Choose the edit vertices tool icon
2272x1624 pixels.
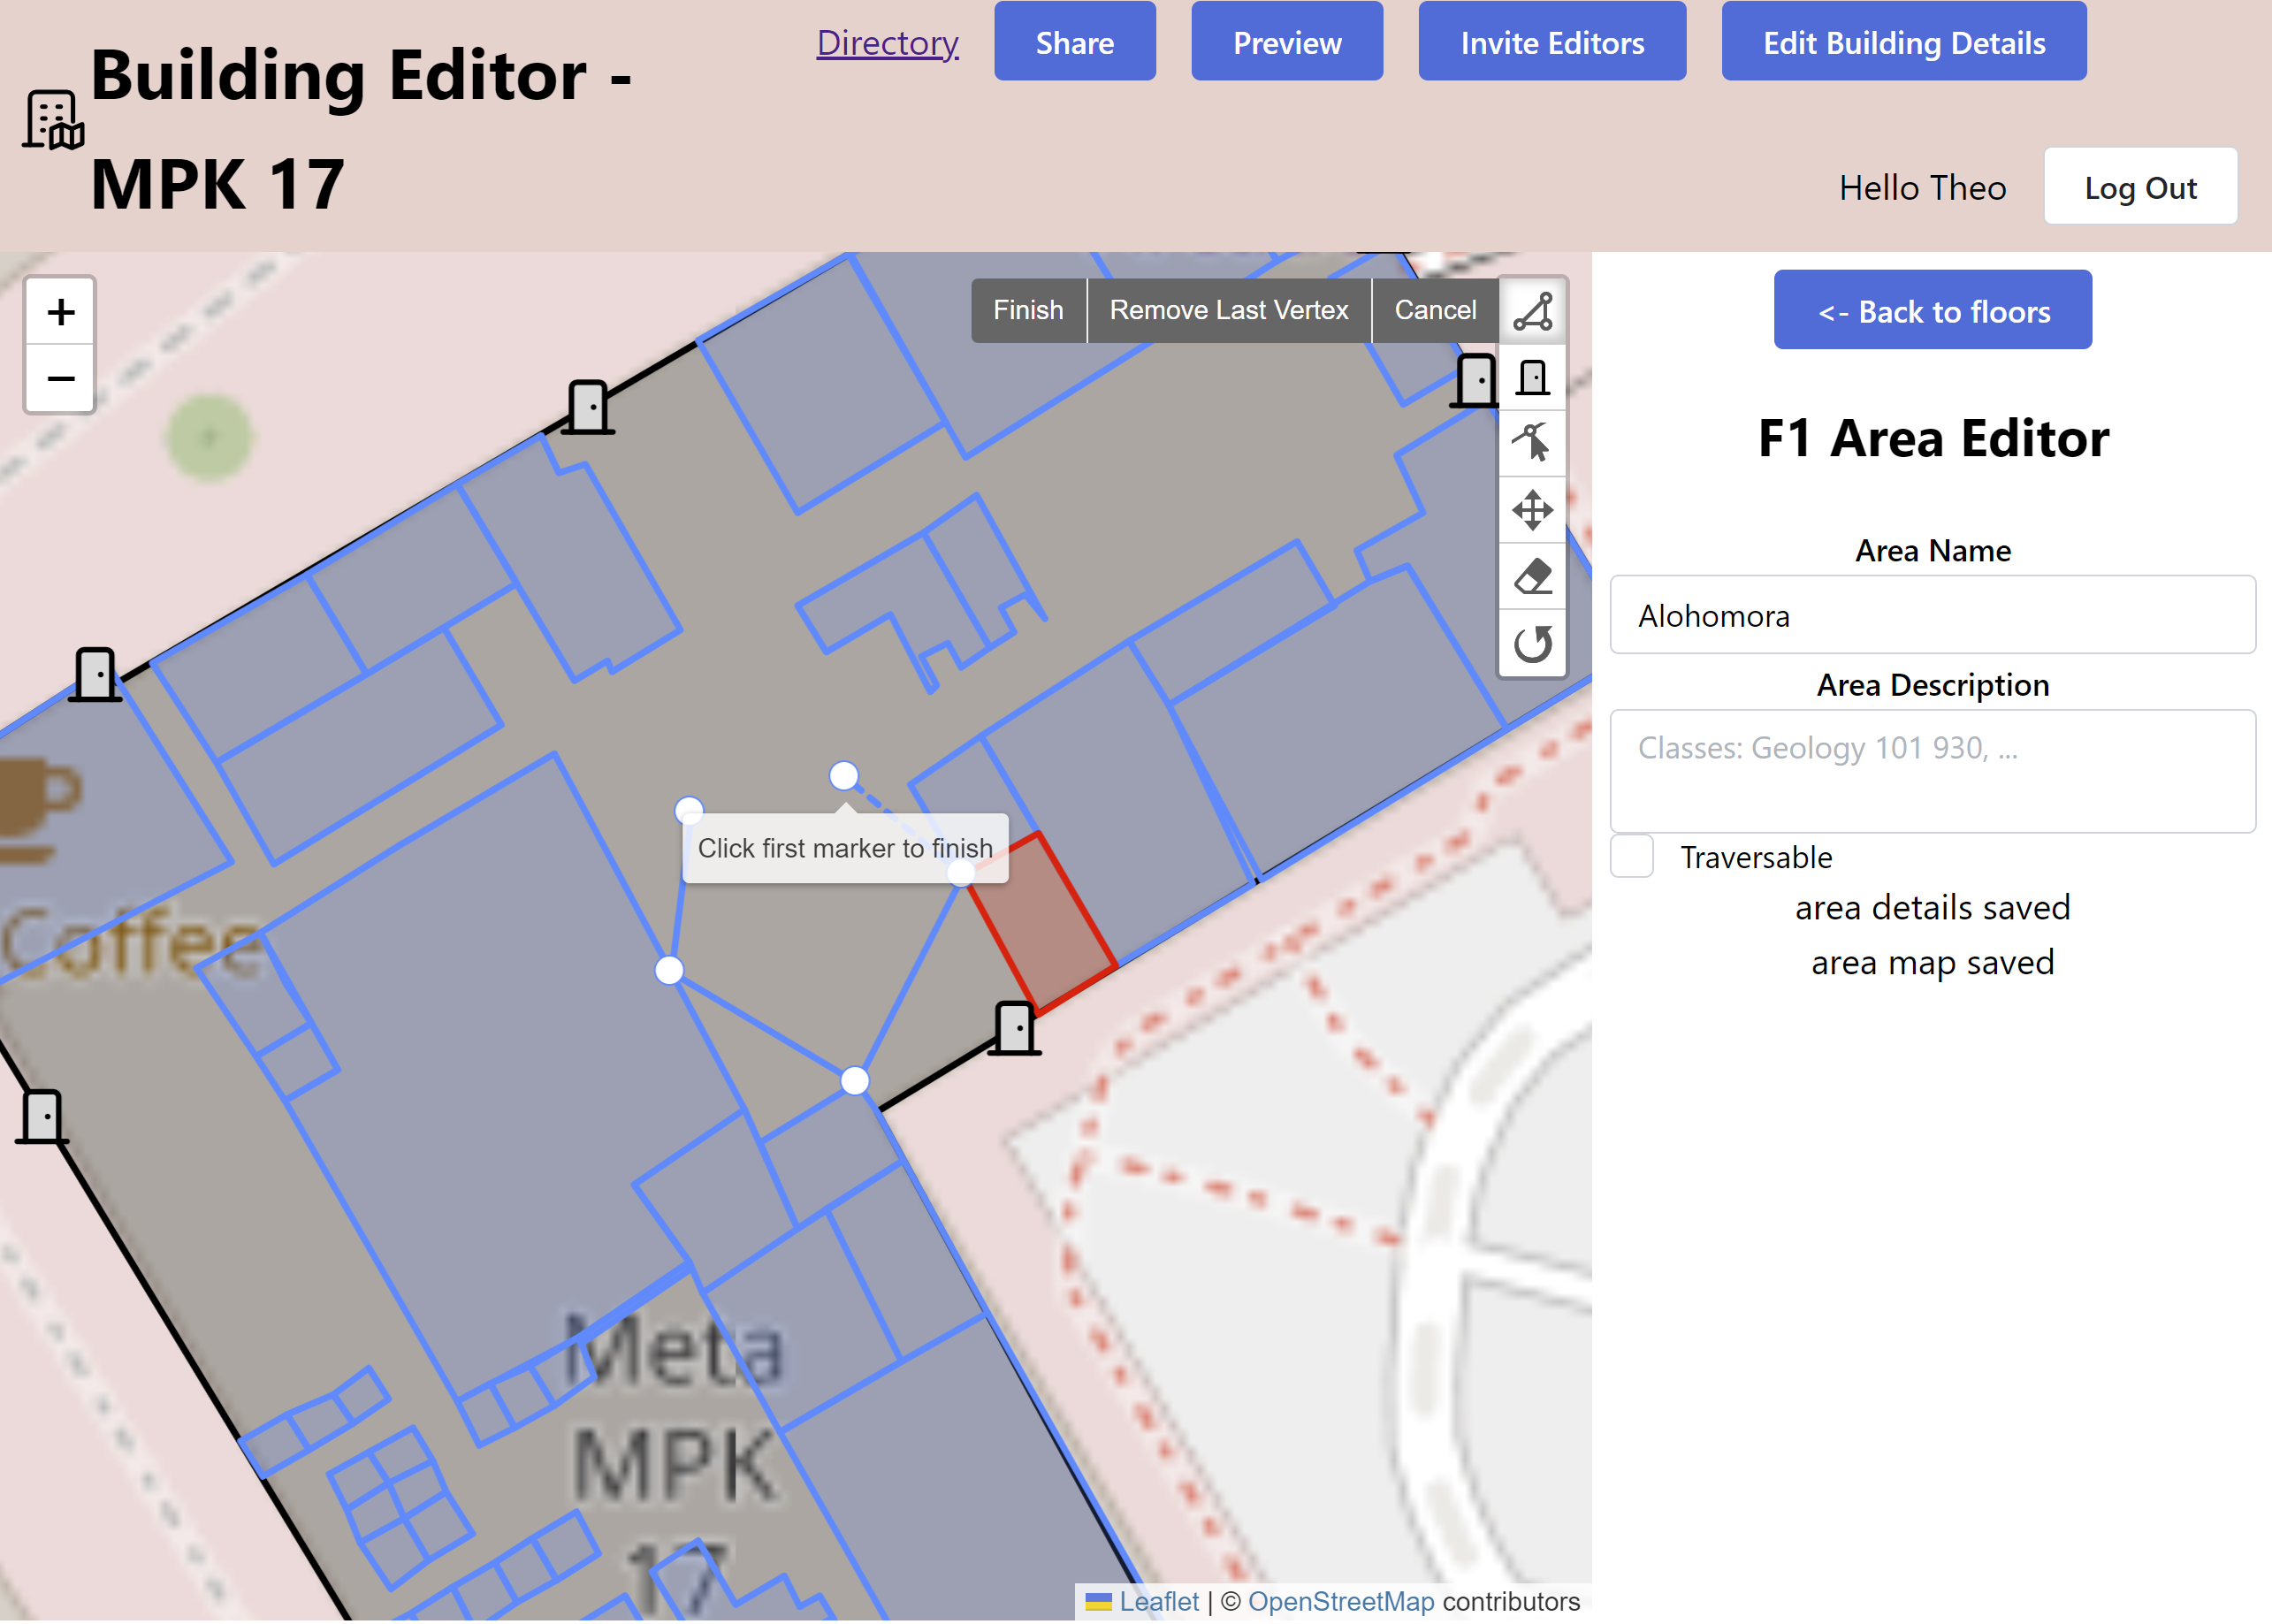pos(1532,443)
